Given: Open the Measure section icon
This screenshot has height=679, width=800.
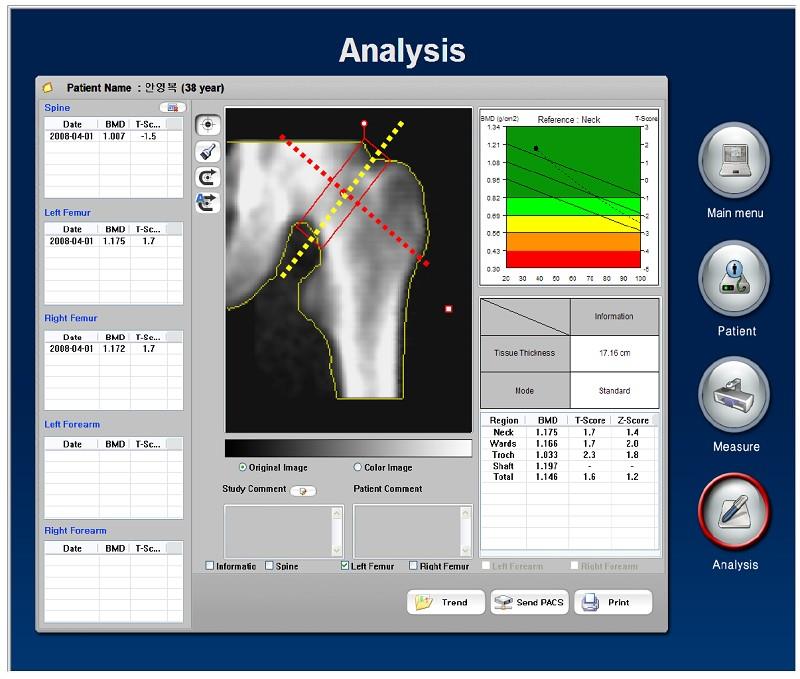Looking at the screenshot, I should (x=734, y=396).
